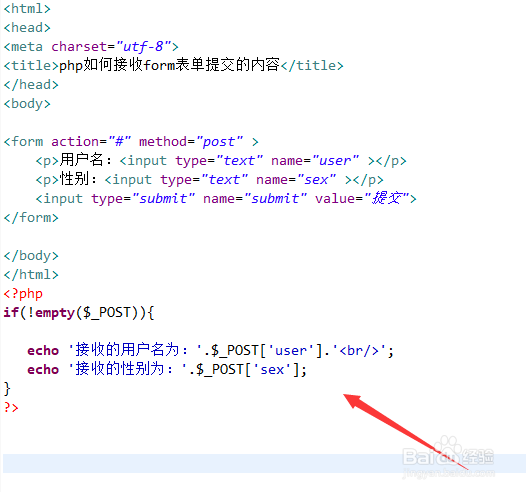The width and height of the screenshot is (526, 492).
Task: Click the form action="#" attribute
Action: pyautogui.click(x=91, y=142)
